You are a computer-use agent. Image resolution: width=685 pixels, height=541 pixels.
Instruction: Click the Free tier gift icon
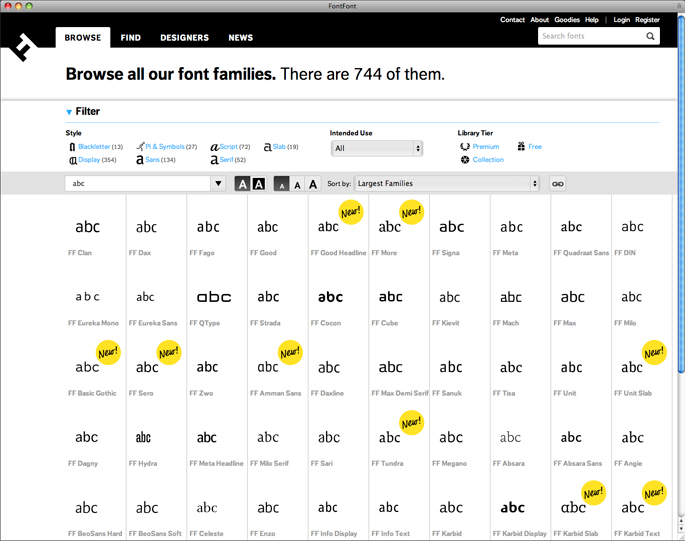[x=521, y=146]
